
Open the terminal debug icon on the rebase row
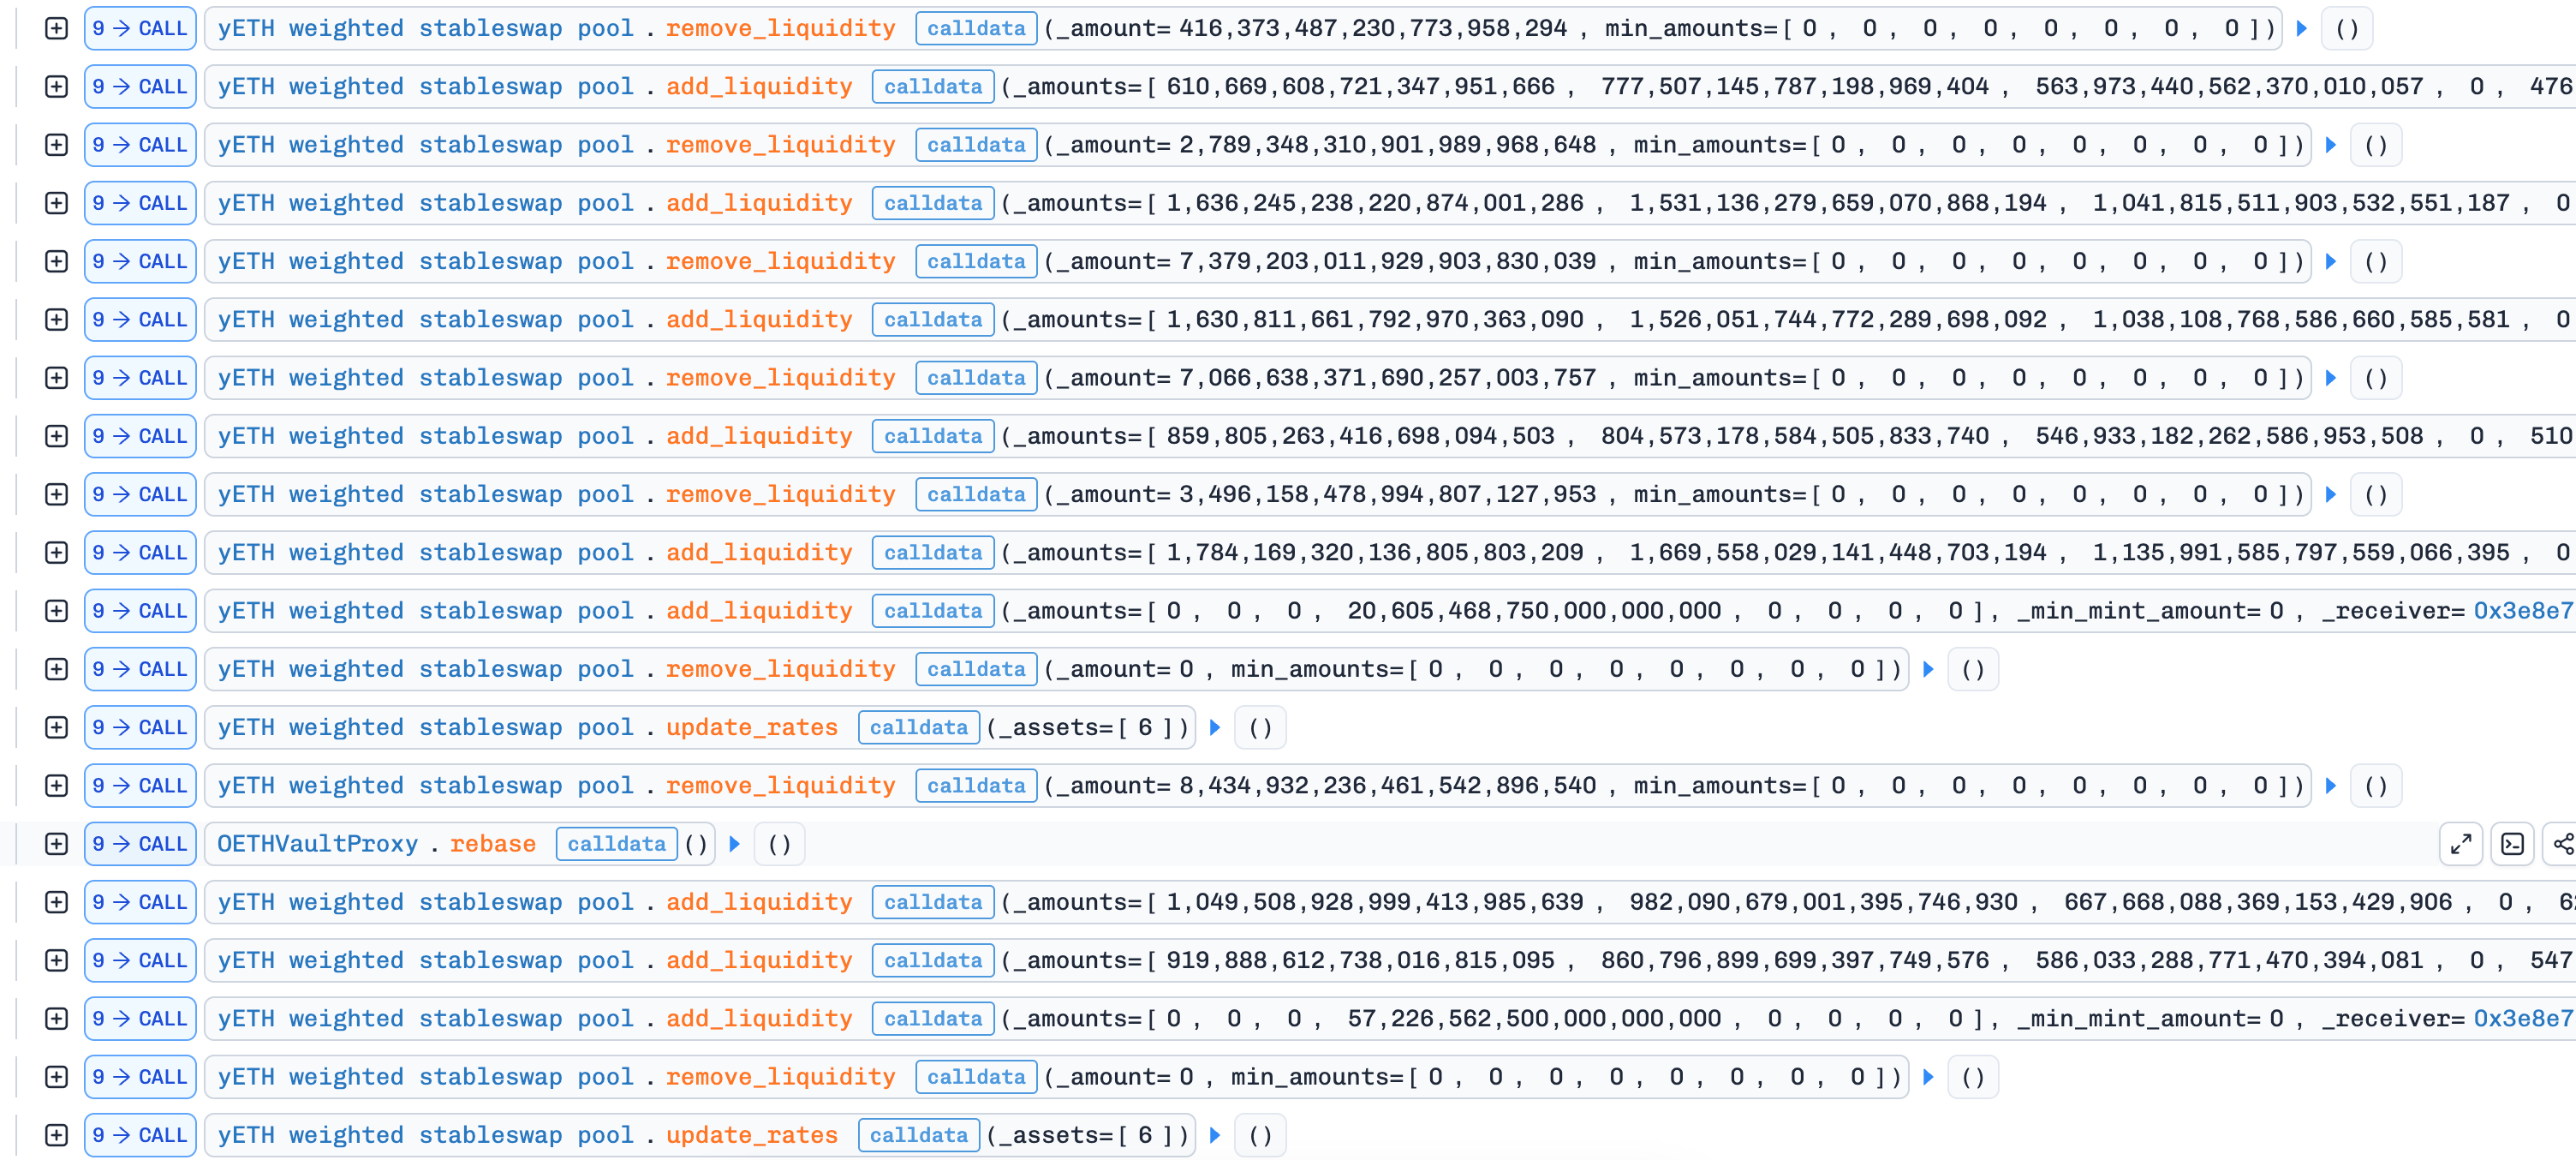point(2512,844)
